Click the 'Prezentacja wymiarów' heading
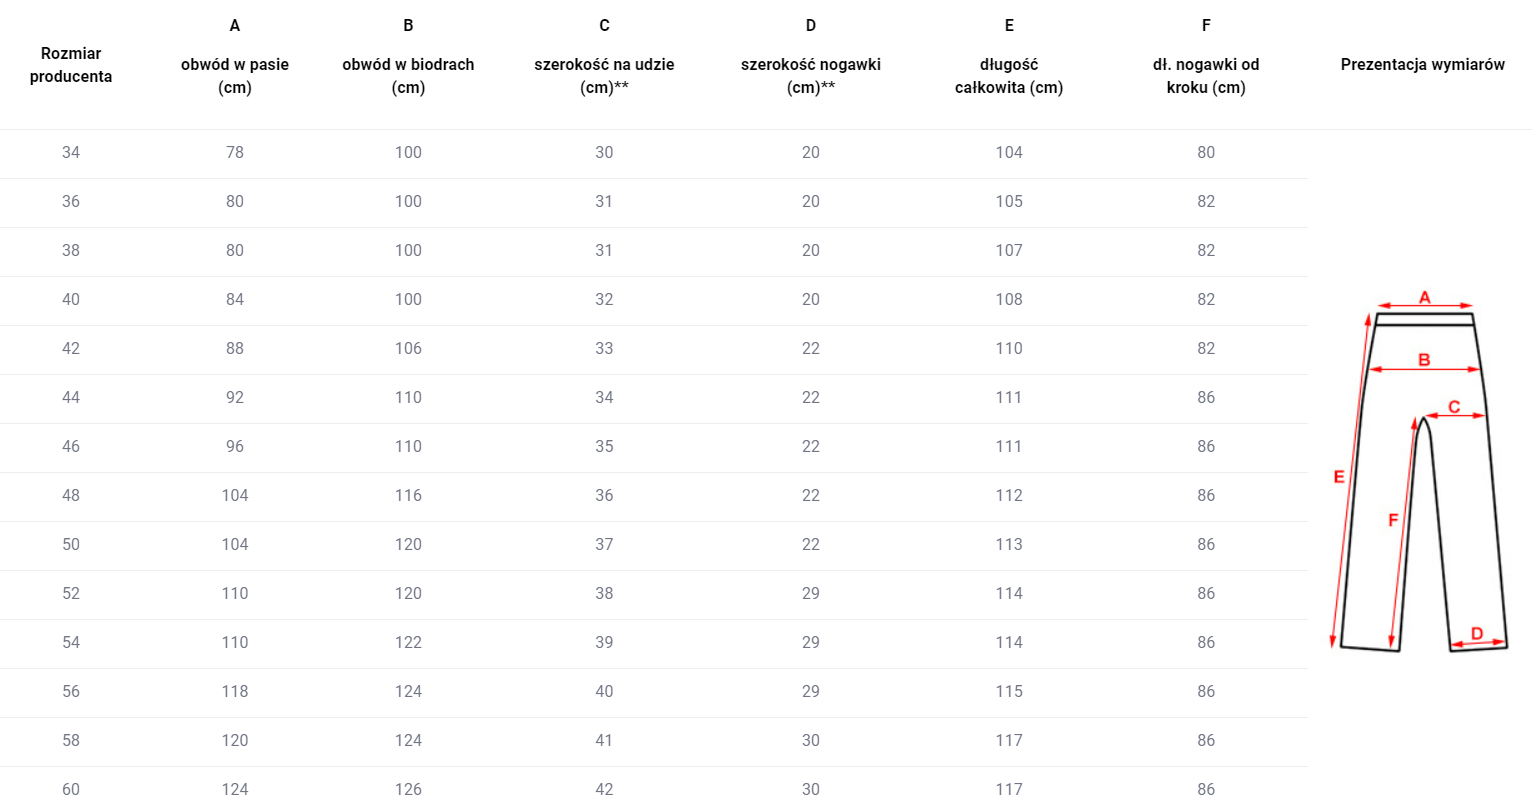Screen dimensions: 1532x812 click(x=1422, y=65)
